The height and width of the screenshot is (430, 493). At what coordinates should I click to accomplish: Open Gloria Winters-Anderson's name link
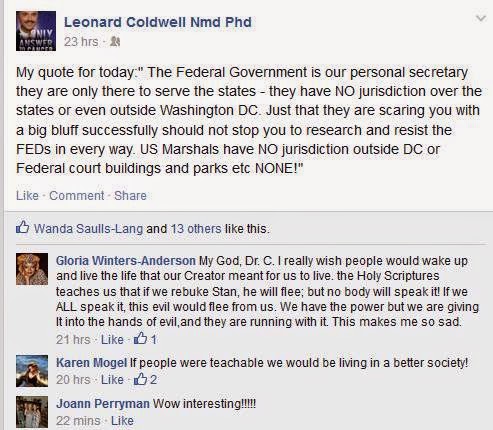tap(126, 261)
